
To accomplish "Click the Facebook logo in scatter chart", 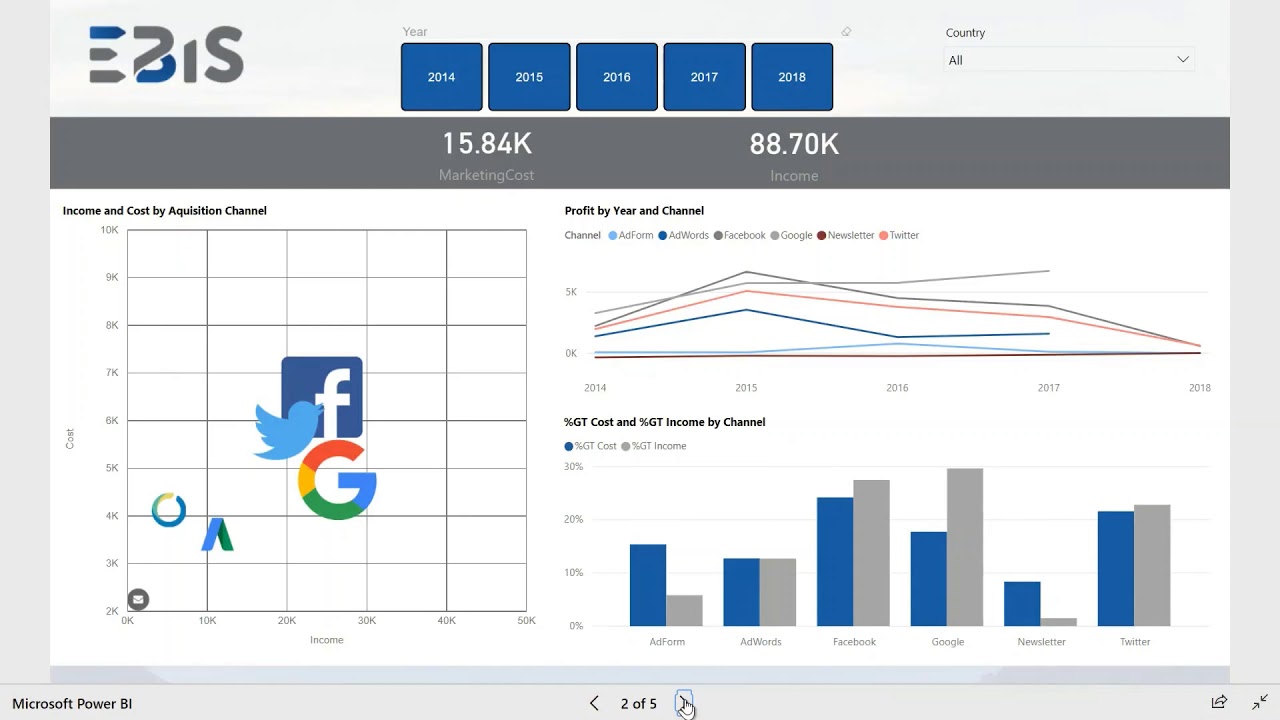I will [322, 396].
